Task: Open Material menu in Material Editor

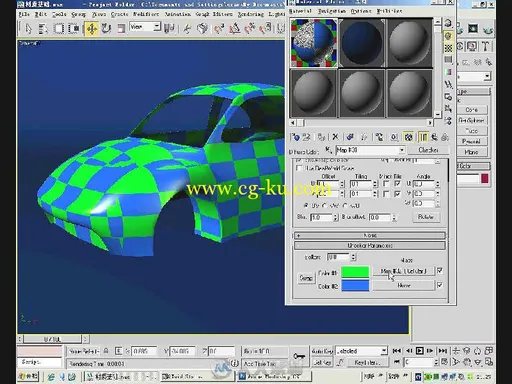Action: point(300,11)
